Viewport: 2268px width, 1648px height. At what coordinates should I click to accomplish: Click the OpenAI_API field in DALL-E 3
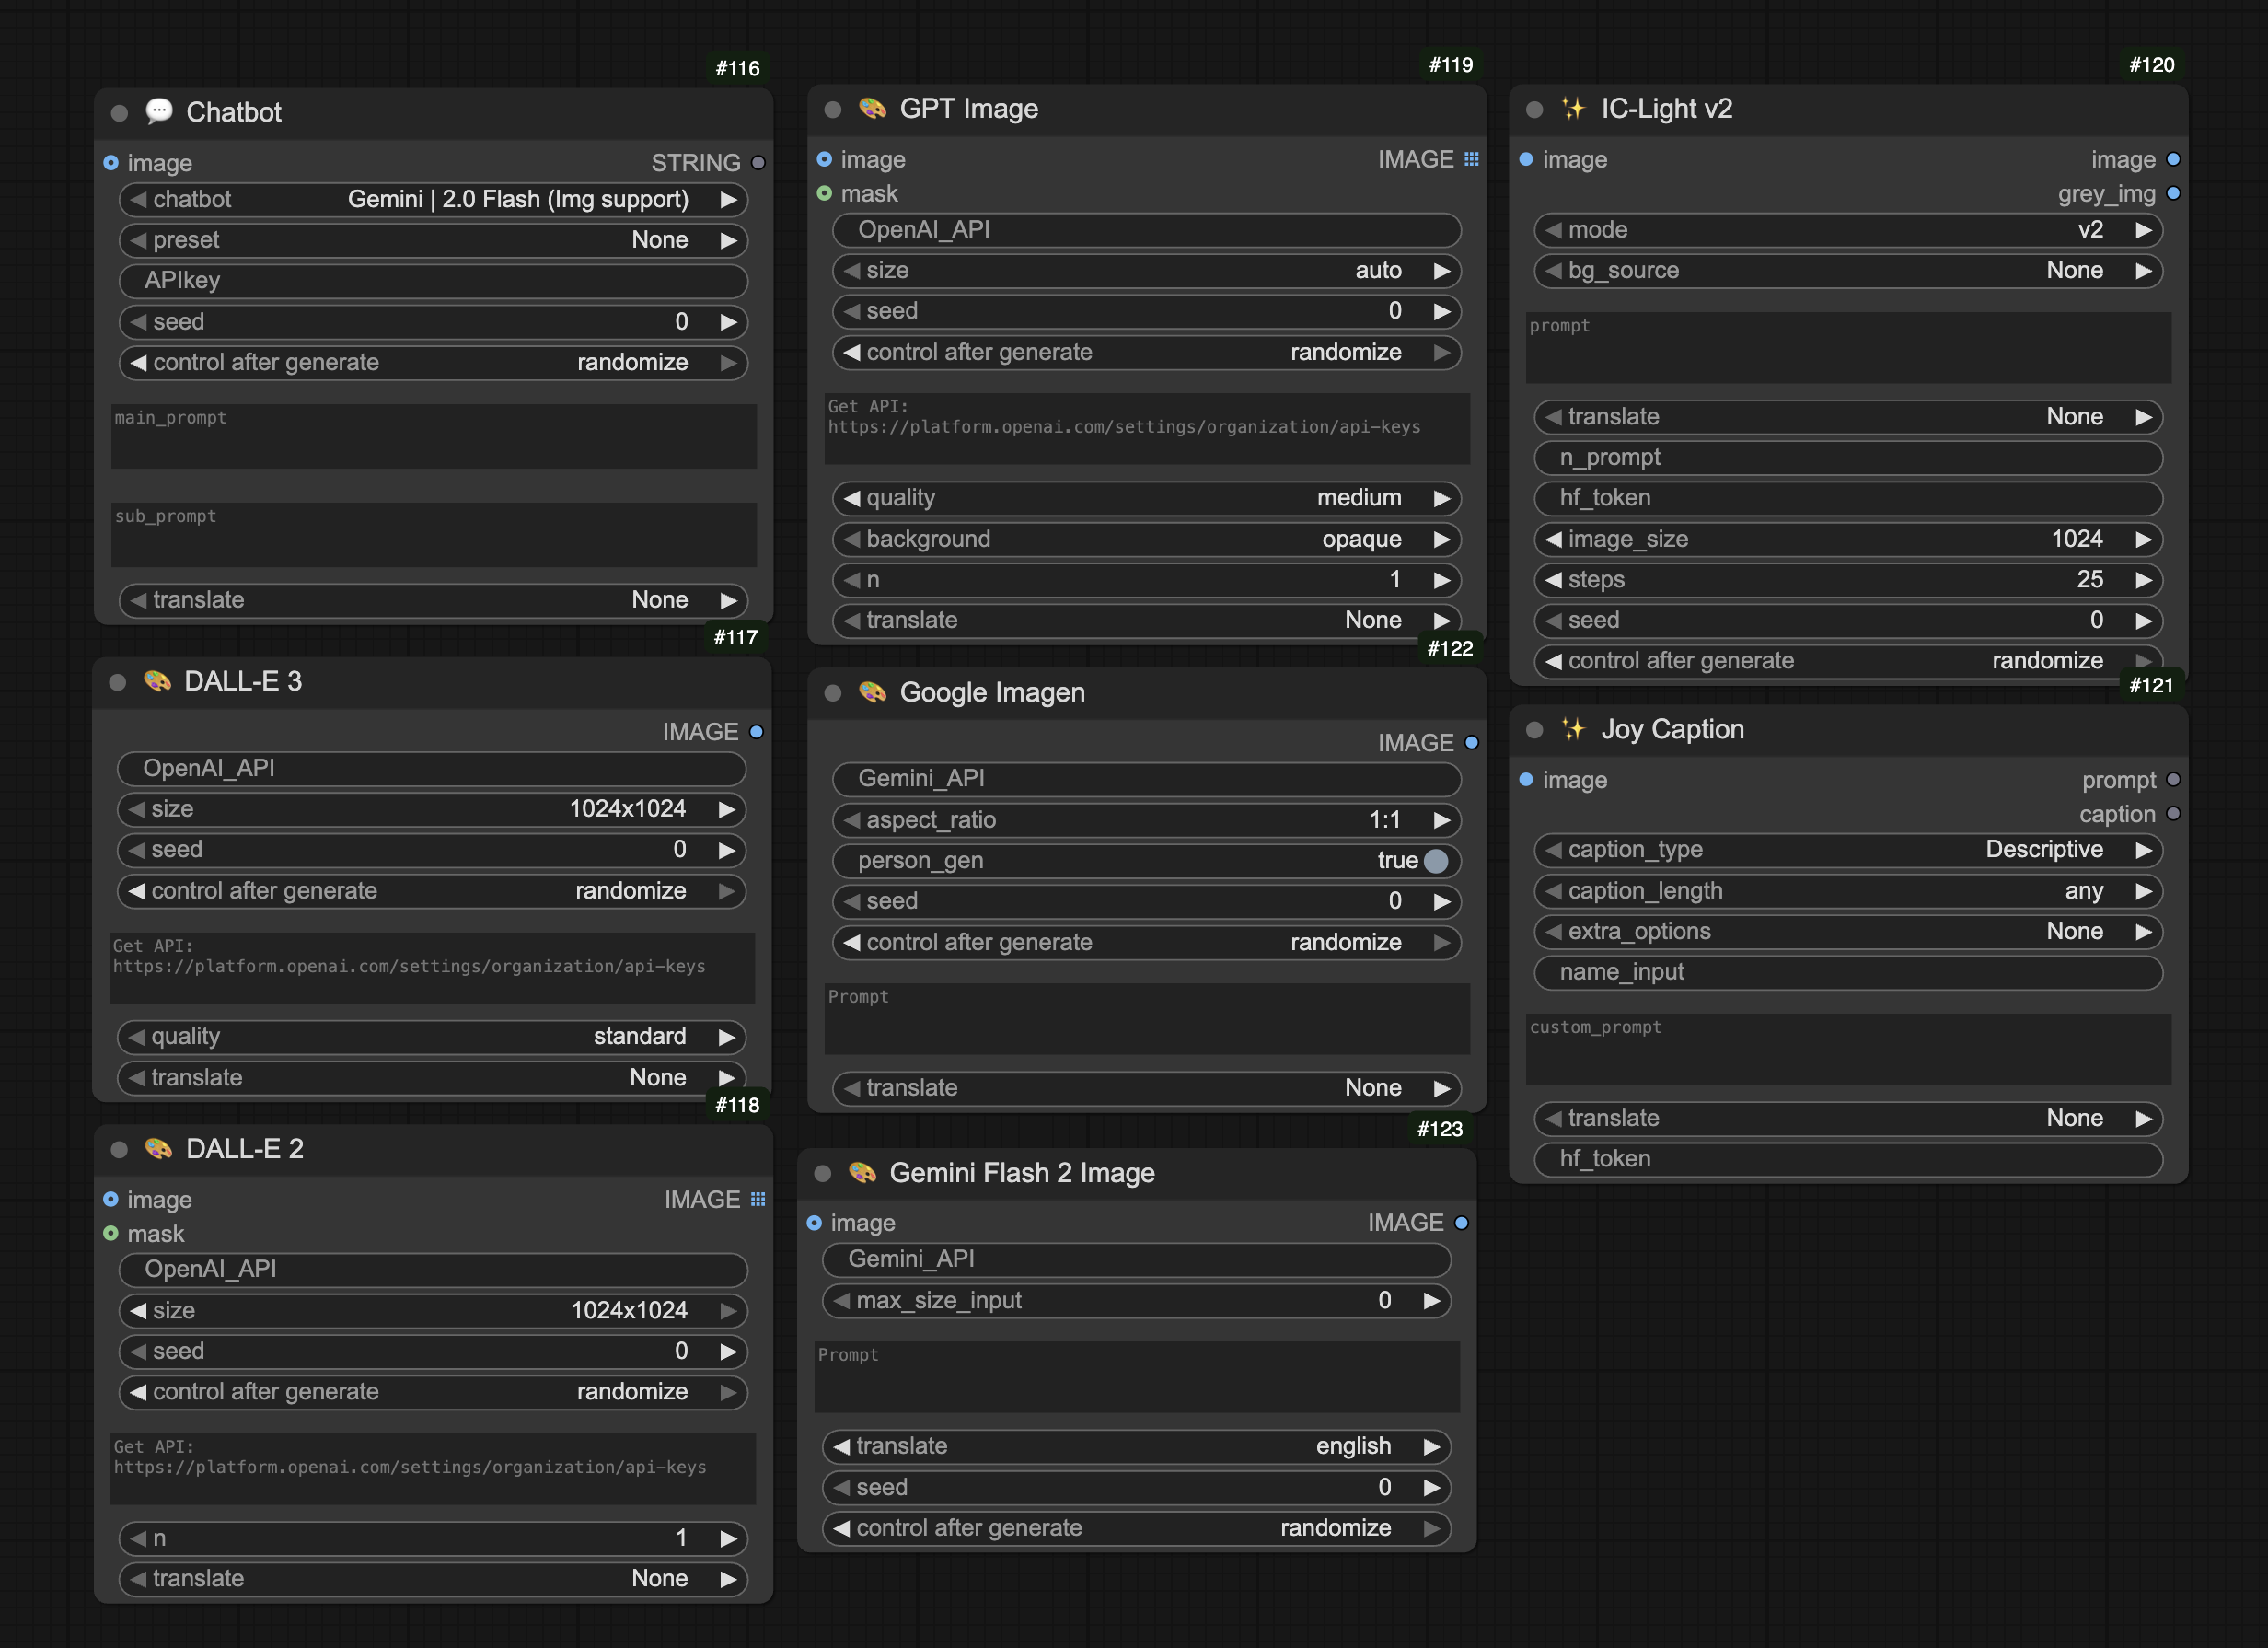pyautogui.click(x=431, y=769)
